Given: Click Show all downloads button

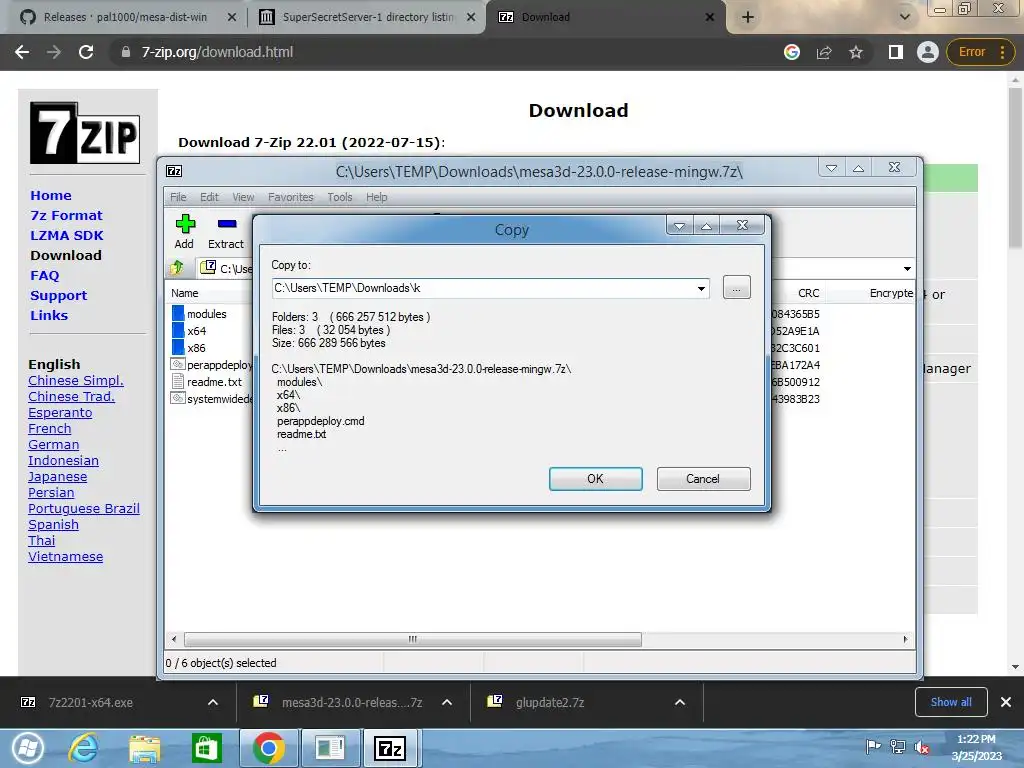Looking at the screenshot, I should (951, 702).
